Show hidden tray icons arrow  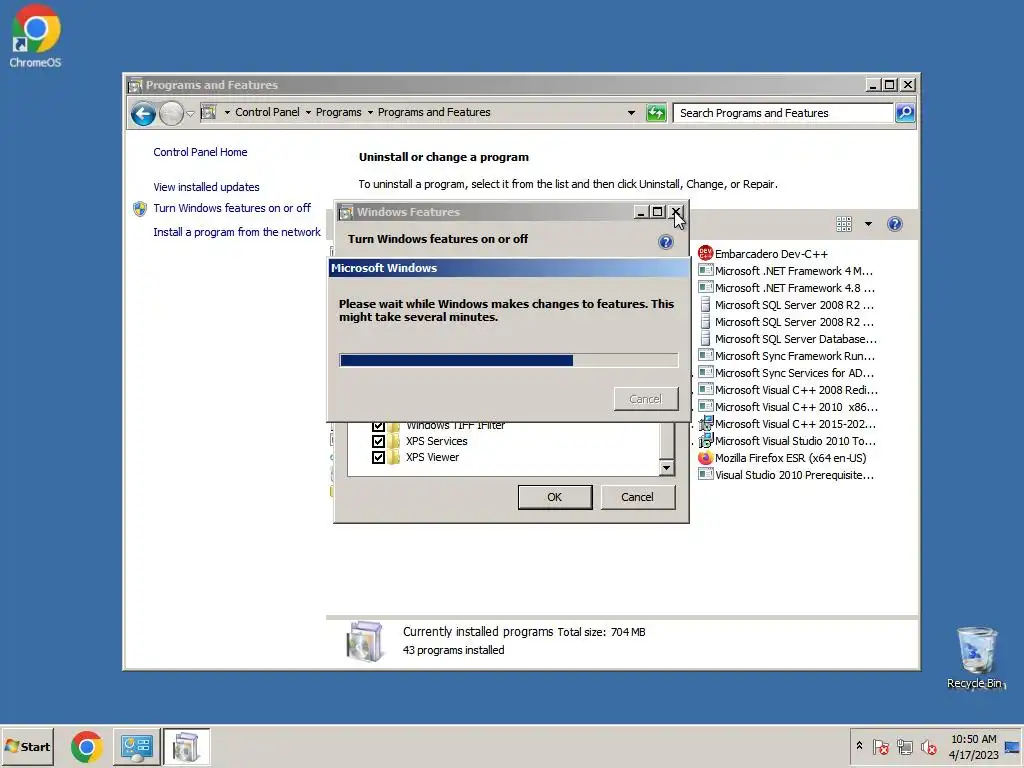859,746
